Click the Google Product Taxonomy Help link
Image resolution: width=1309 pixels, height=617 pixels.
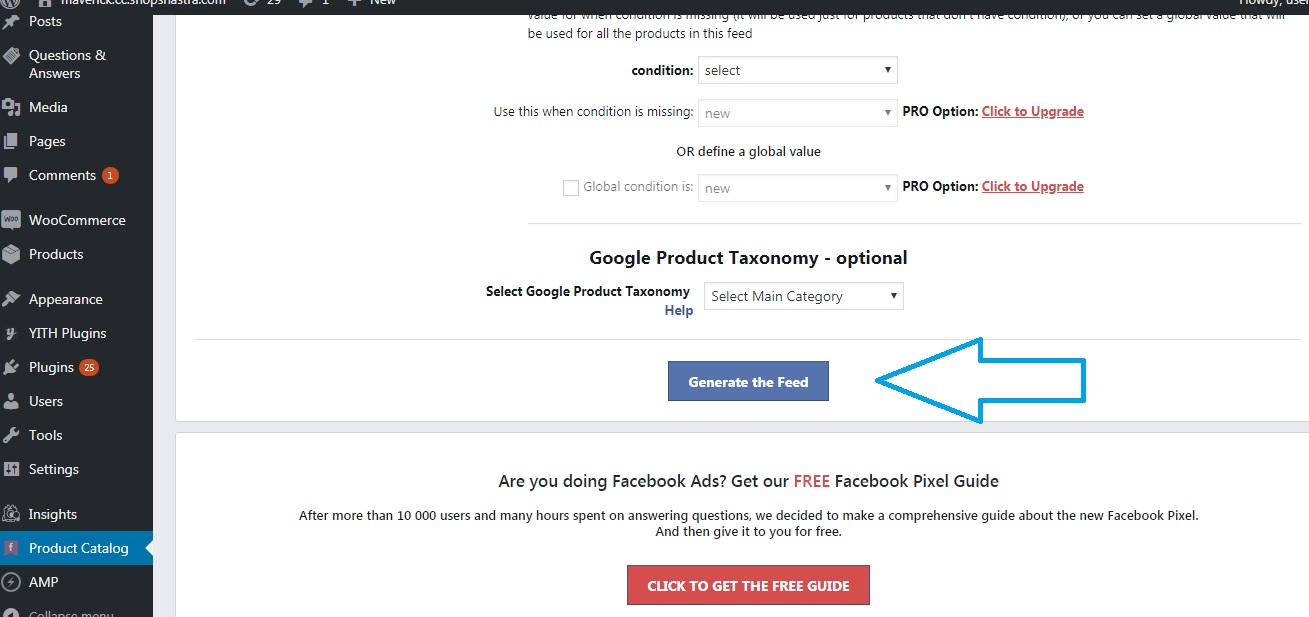(679, 310)
